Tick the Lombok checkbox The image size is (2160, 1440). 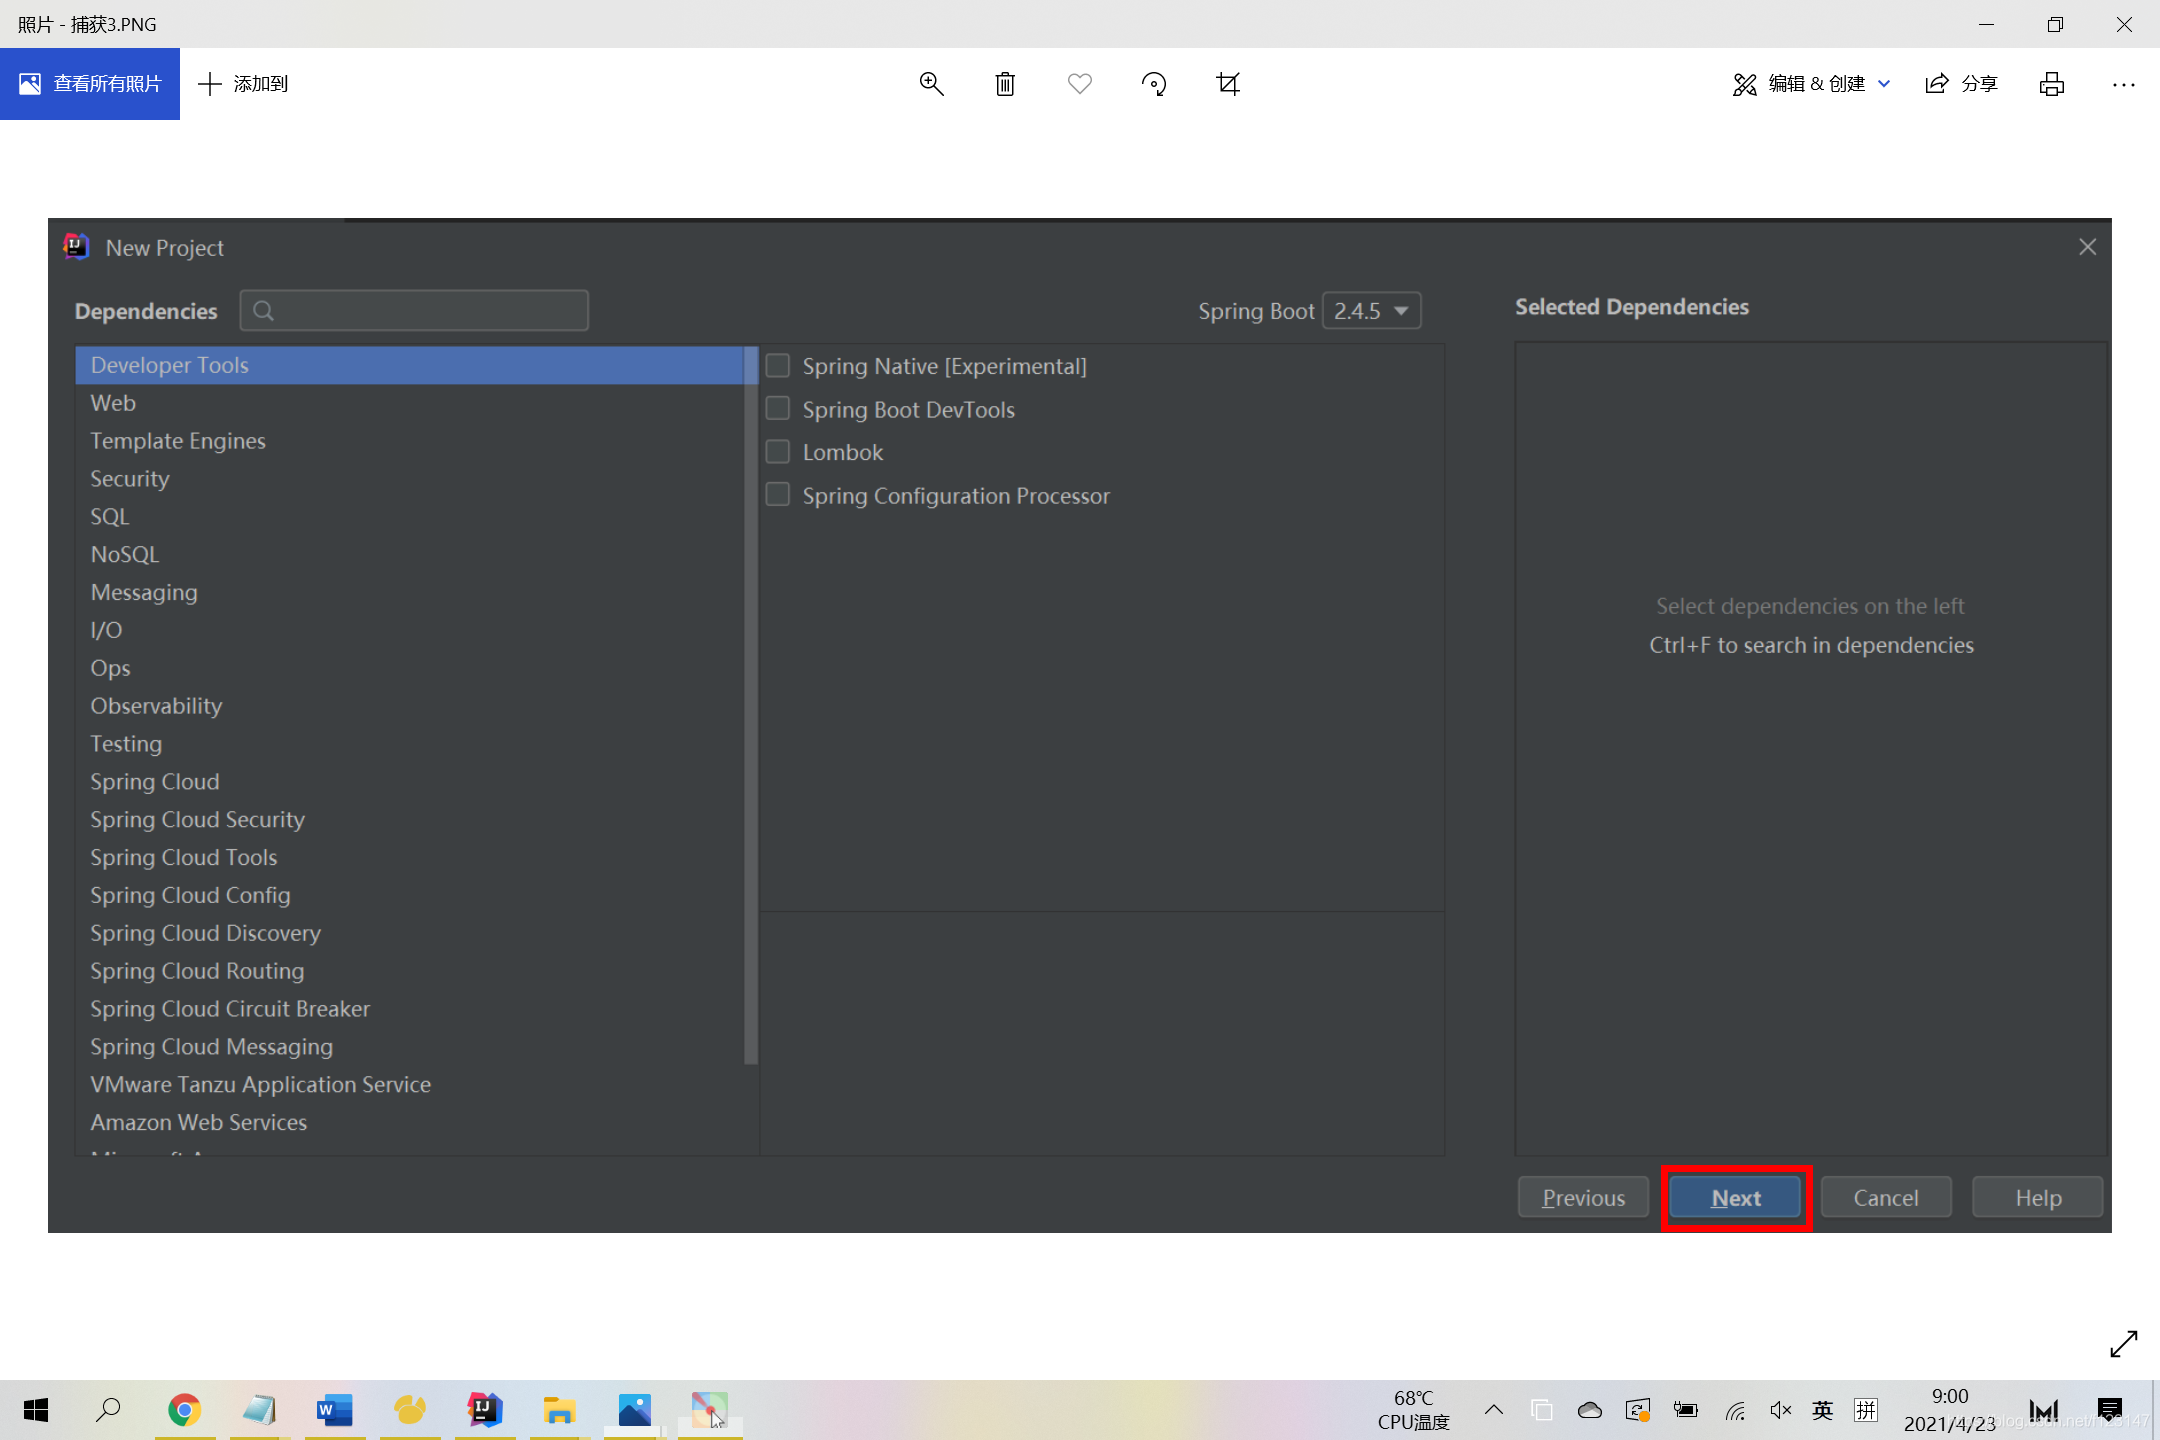[x=778, y=452]
